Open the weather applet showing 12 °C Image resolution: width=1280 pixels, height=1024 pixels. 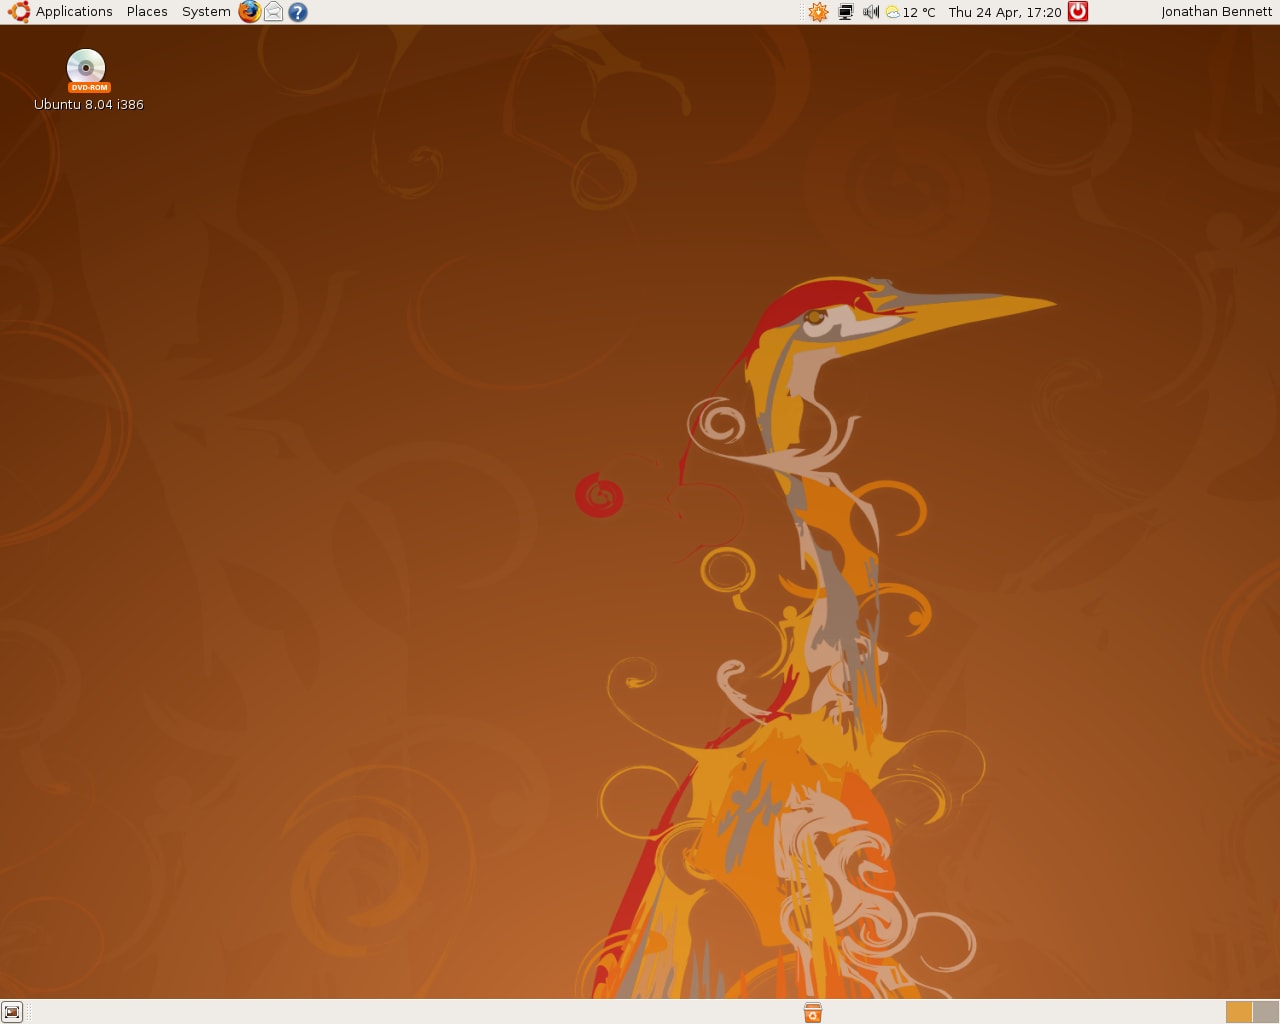pyautogui.click(x=910, y=12)
